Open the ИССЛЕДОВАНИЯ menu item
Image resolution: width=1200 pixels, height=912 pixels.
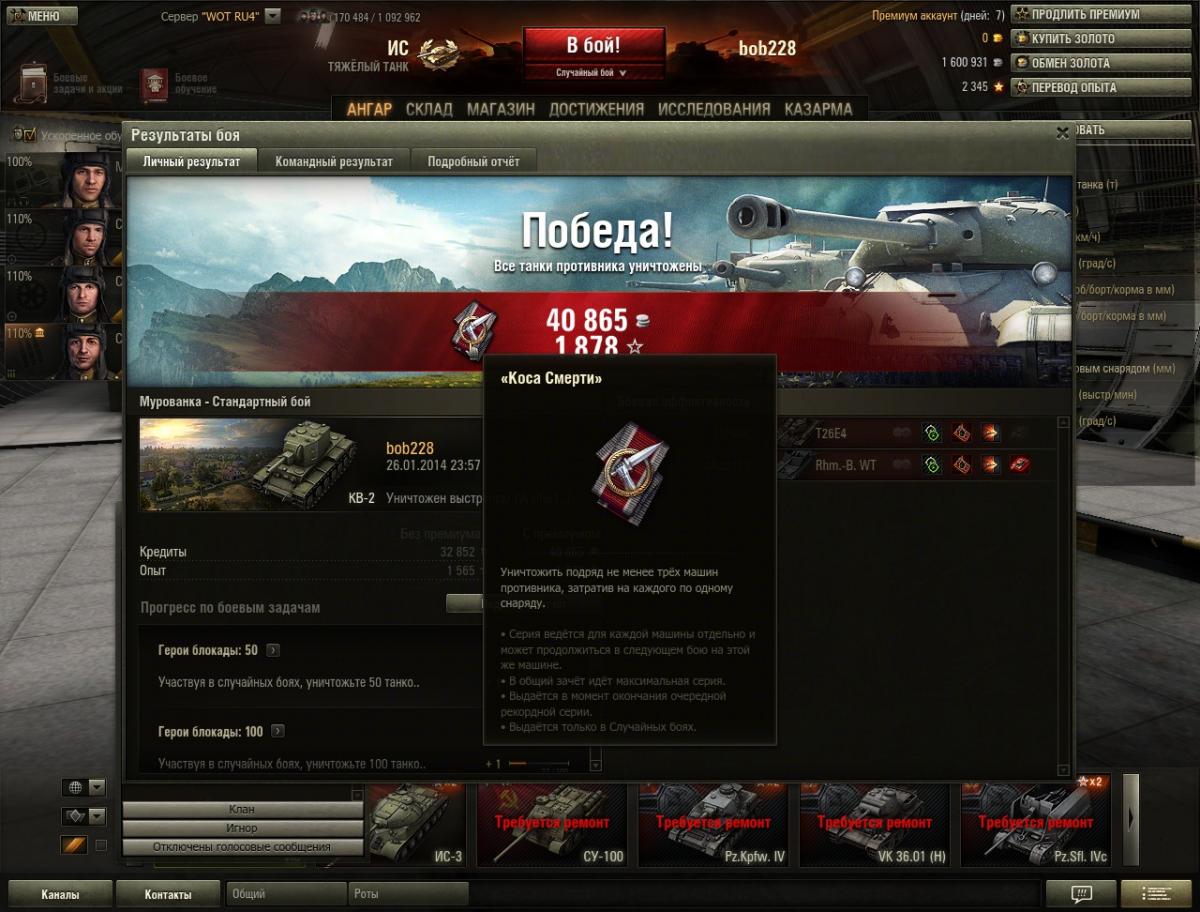714,109
